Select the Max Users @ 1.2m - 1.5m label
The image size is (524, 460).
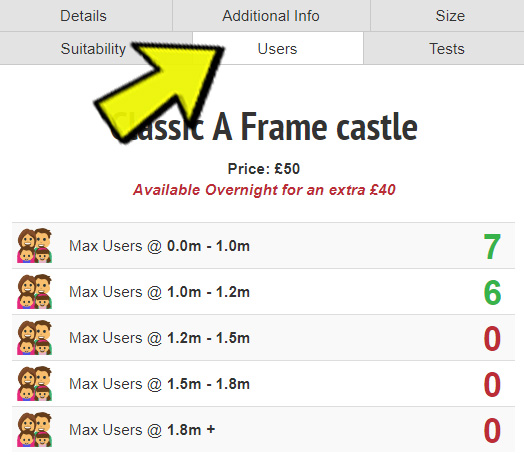(x=159, y=338)
